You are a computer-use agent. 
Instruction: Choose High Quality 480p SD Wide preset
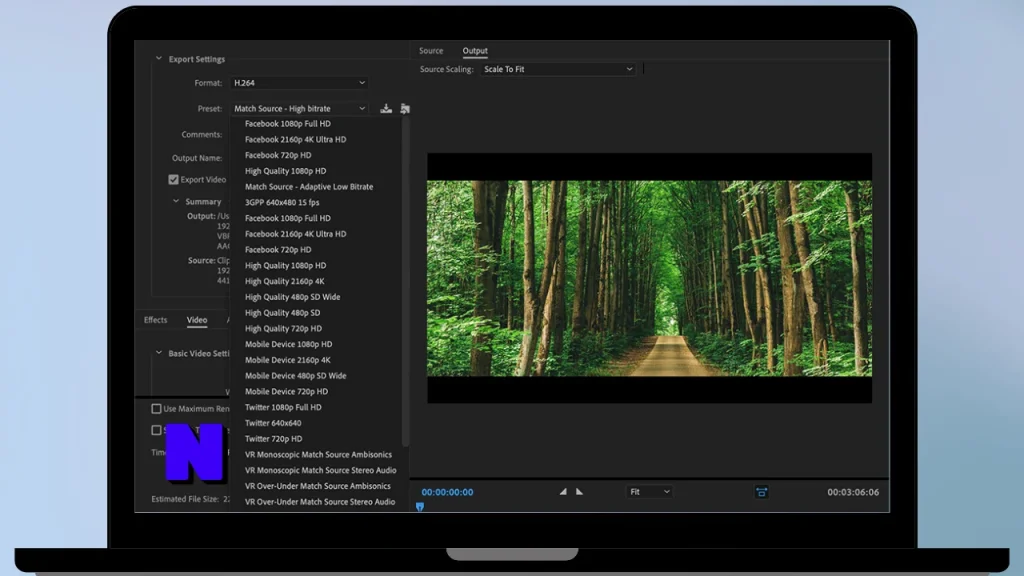coord(292,297)
